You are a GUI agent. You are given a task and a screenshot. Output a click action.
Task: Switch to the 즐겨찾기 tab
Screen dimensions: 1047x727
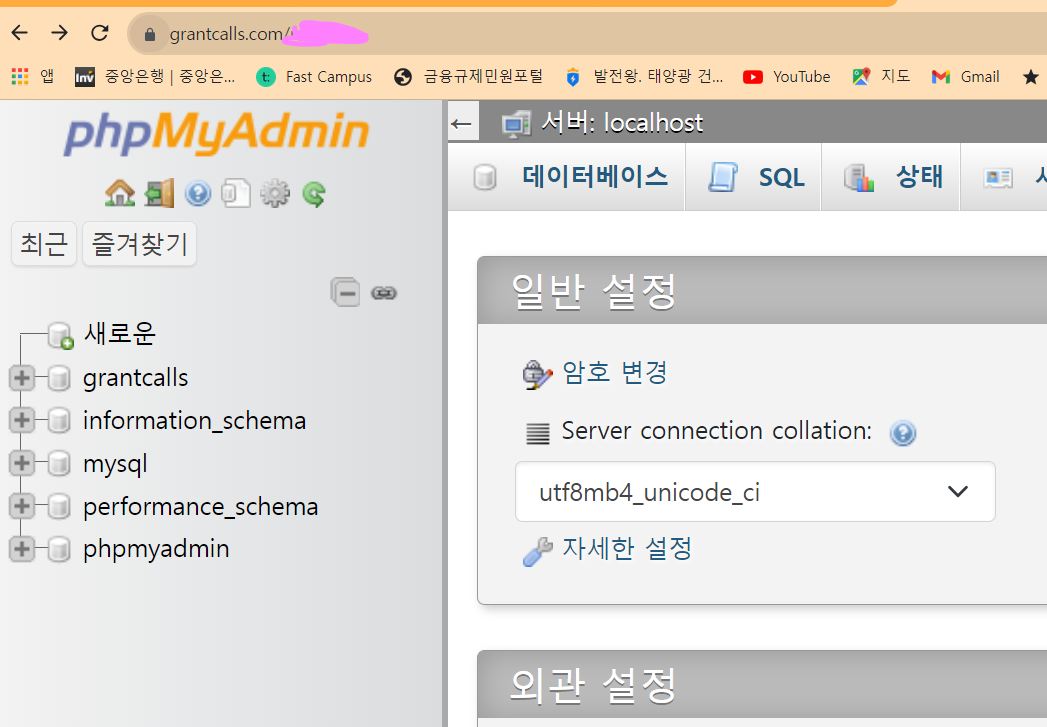(140, 244)
